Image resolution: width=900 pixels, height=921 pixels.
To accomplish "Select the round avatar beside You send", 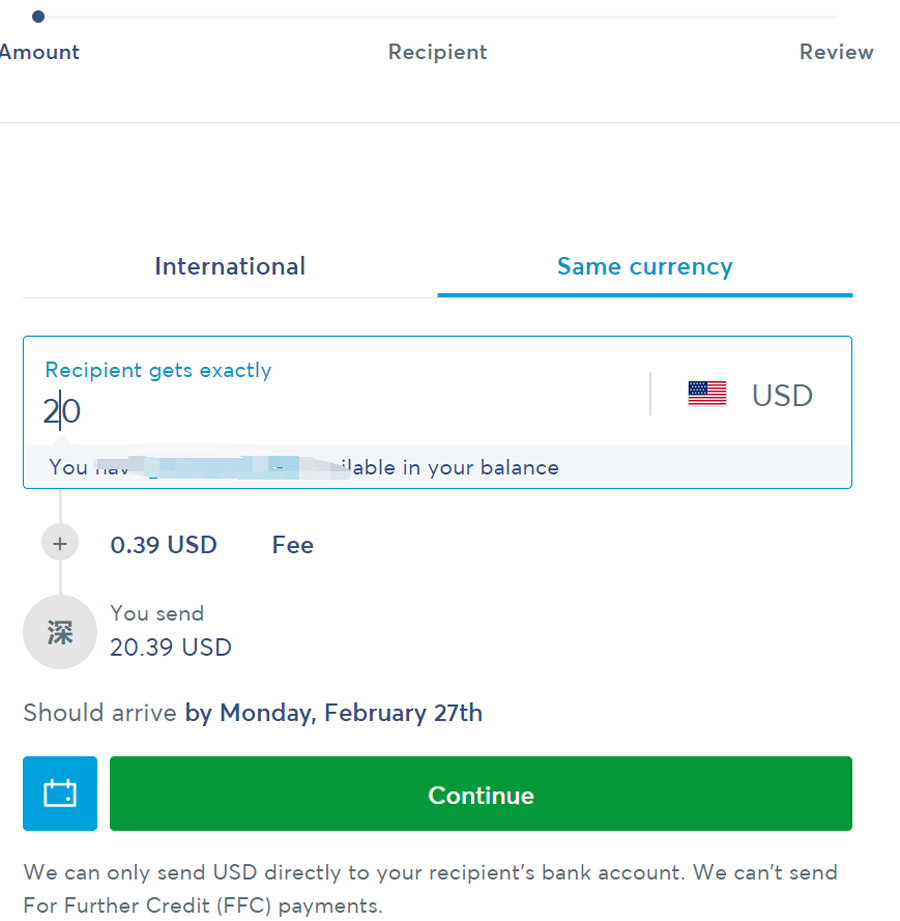I will 60,632.
